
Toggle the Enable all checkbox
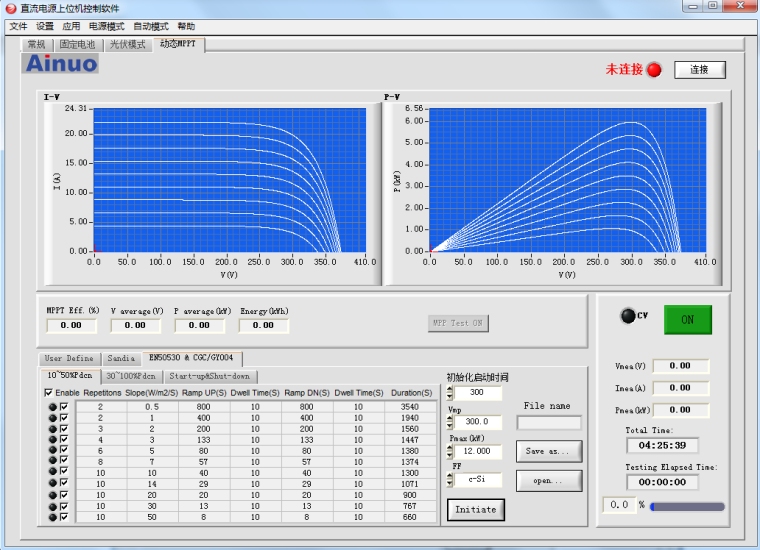point(49,393)
